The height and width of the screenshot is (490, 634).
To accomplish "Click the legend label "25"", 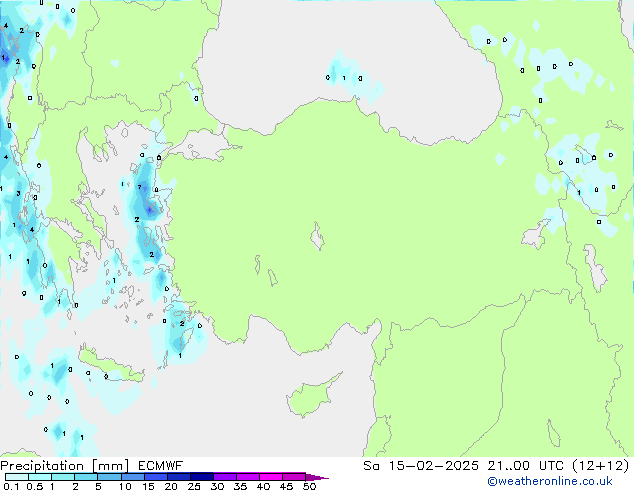I will pyautogui.click(x=194, y=486).
